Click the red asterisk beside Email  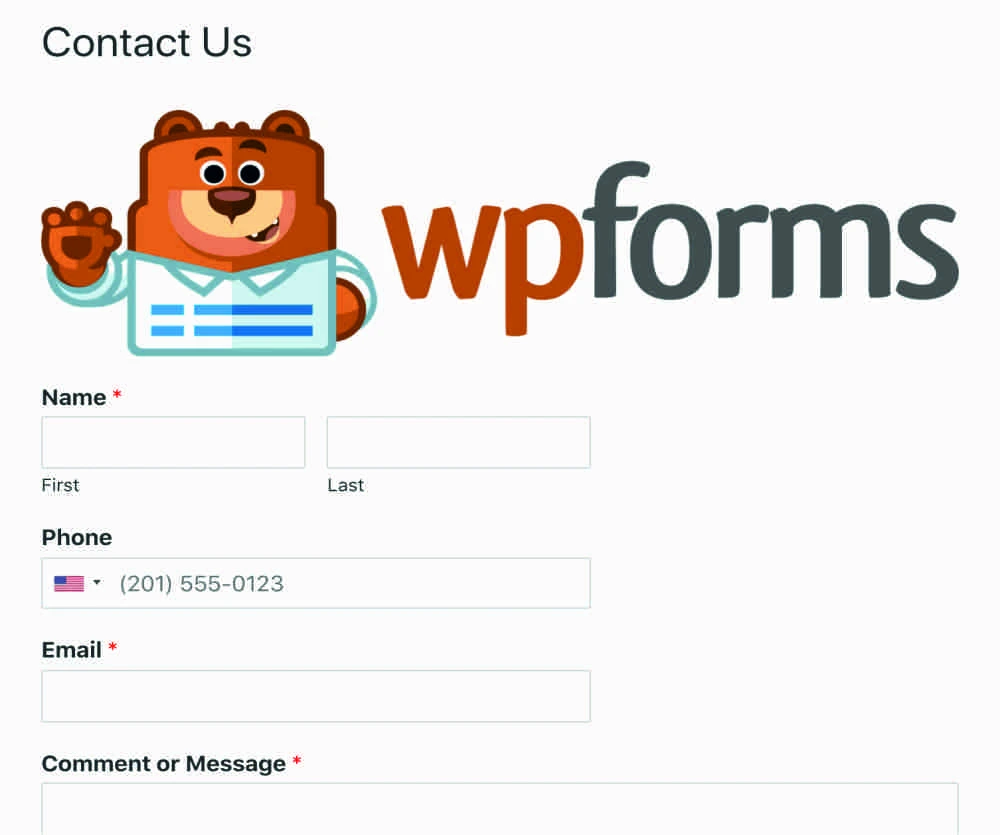coord(112,647)
